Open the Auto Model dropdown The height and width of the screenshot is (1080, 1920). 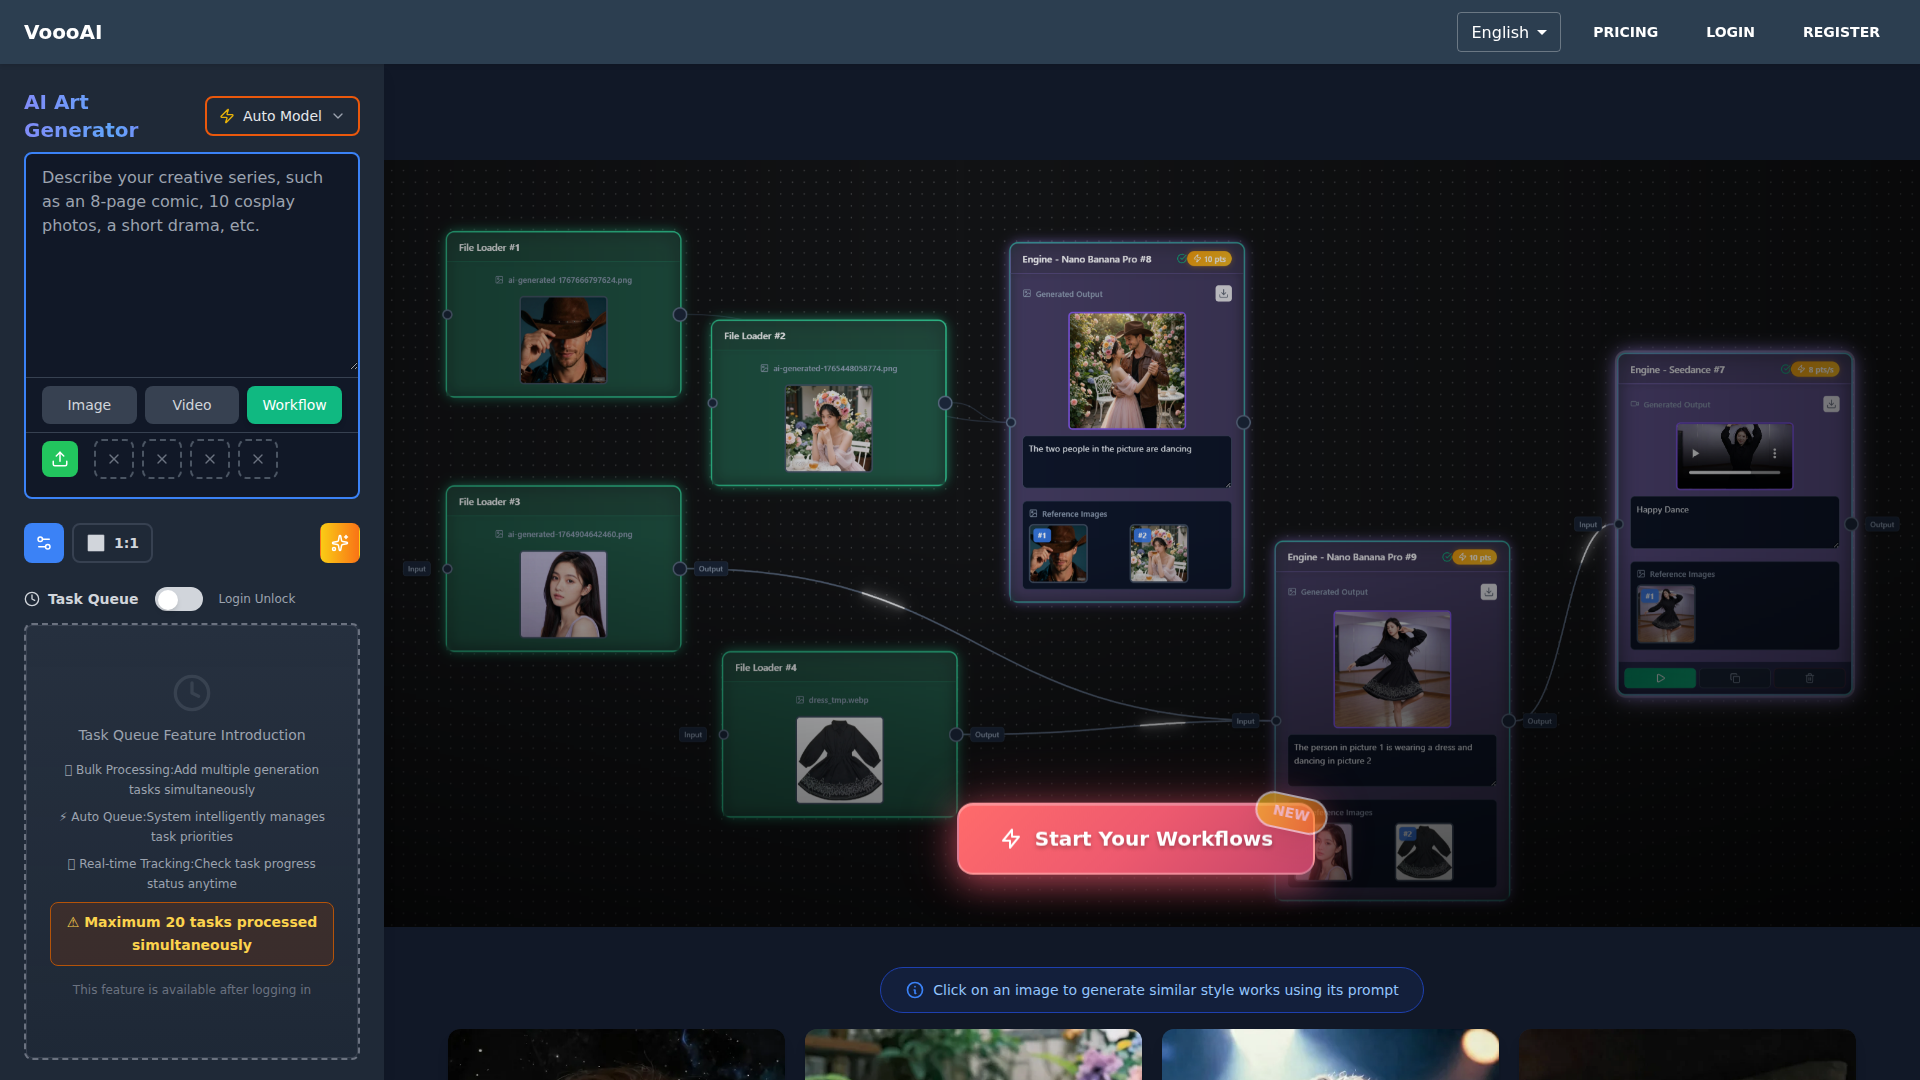[282, 116]
